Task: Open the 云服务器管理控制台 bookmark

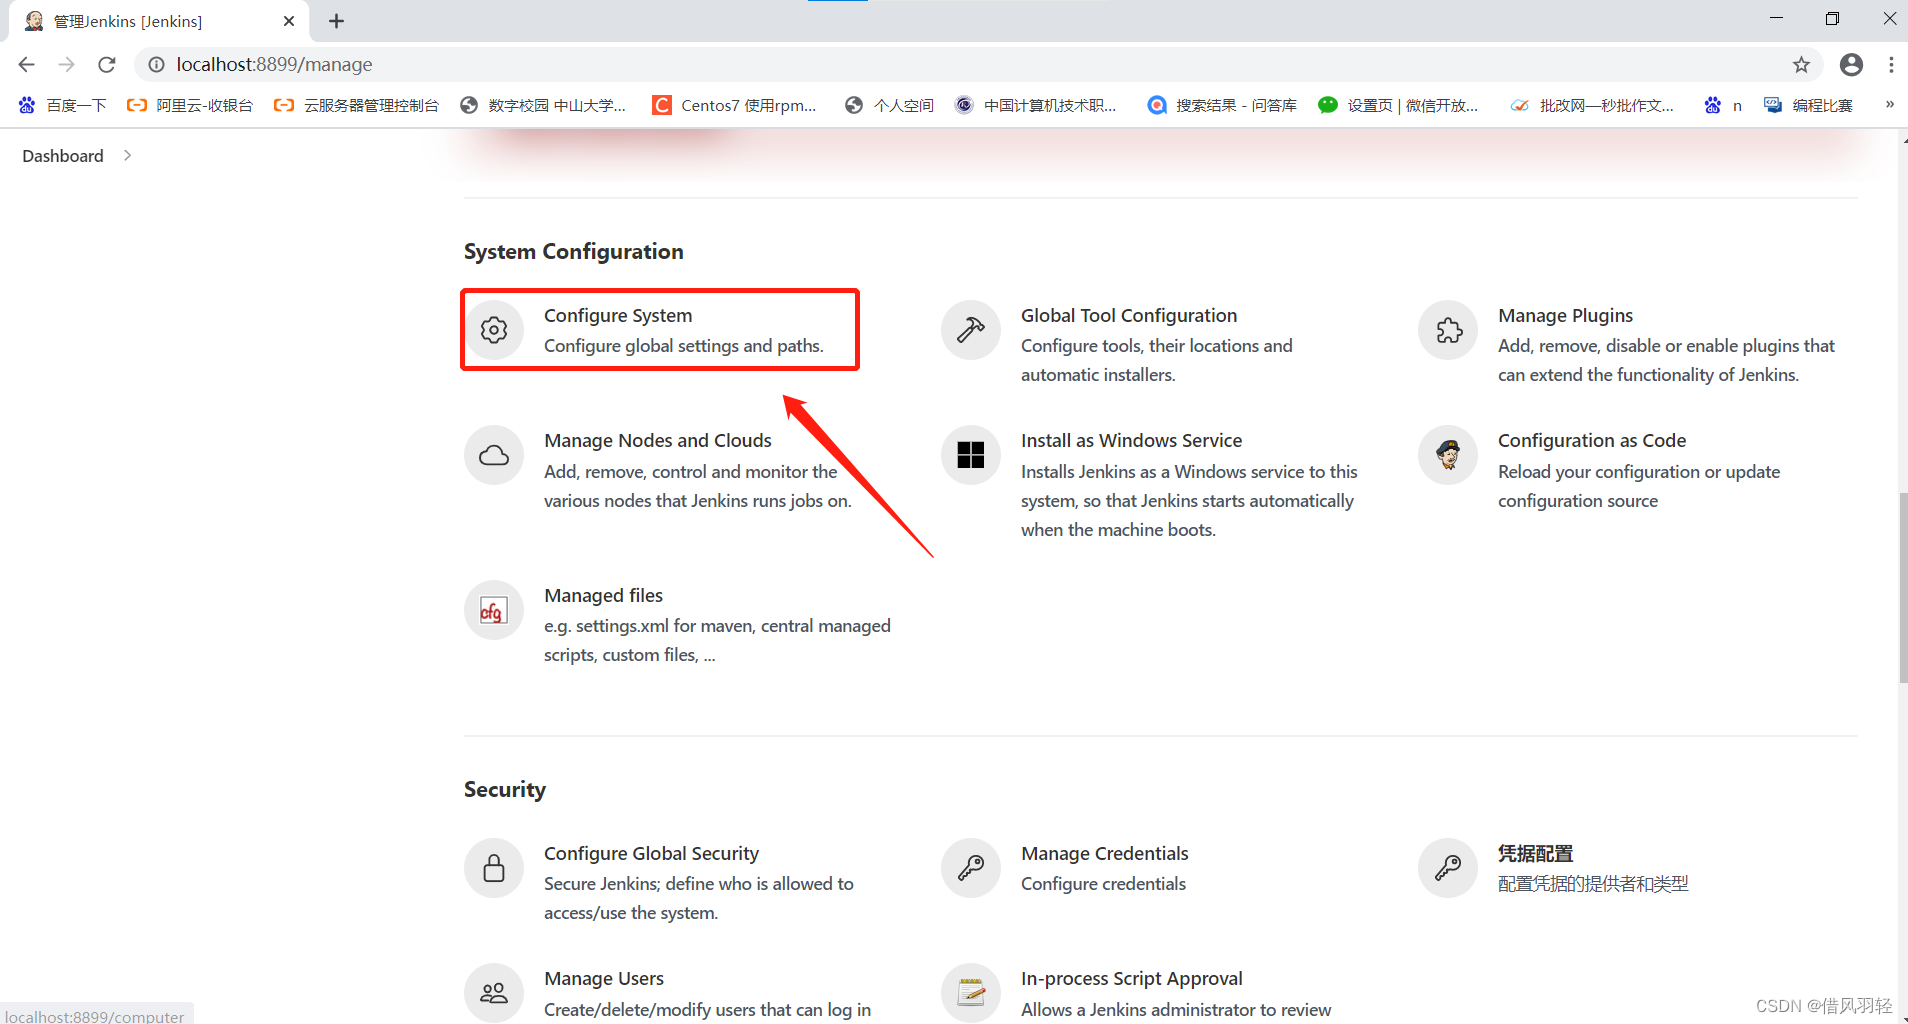Action: coord(356,105)
